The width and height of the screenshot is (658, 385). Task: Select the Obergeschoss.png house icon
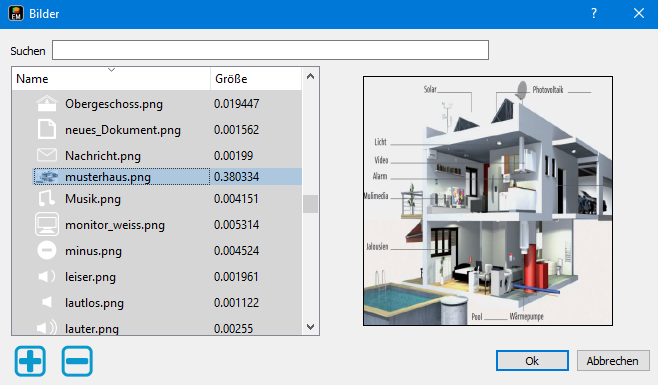point(47,104)
